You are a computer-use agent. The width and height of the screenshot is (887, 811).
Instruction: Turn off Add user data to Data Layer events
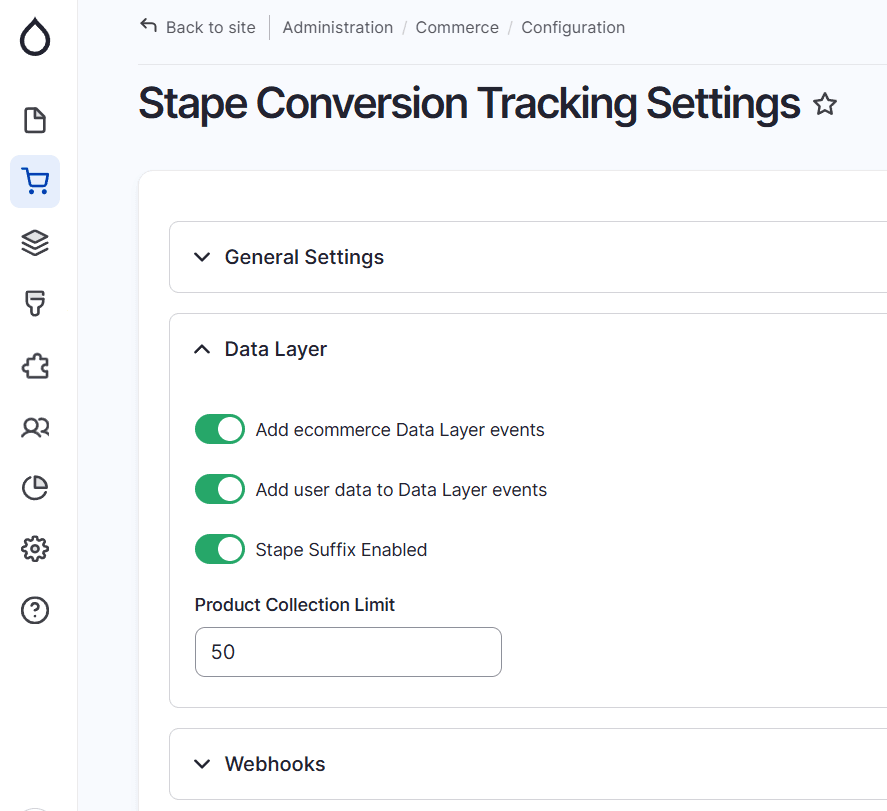(x=219, y=489)
